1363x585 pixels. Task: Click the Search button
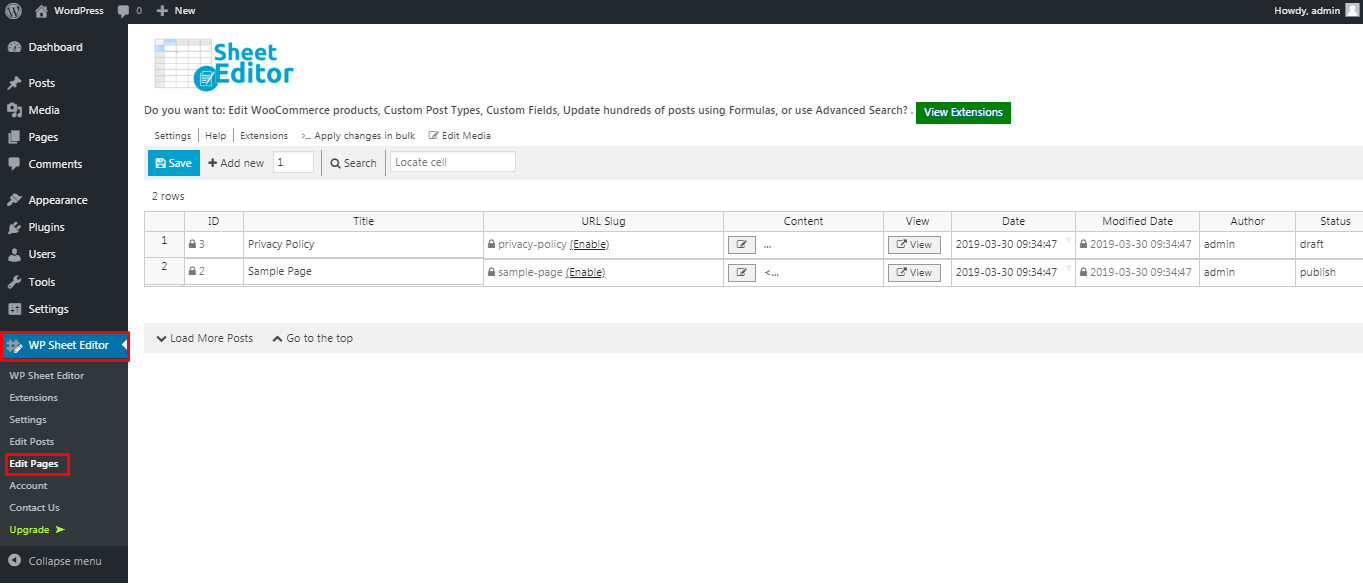[x=354, y=163]
